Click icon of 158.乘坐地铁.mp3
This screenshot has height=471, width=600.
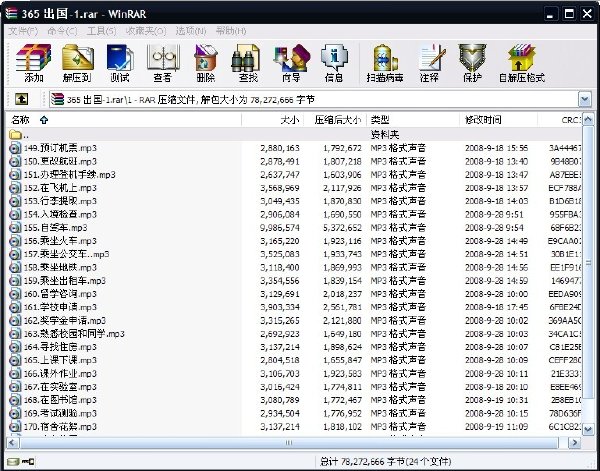[15, 267]
